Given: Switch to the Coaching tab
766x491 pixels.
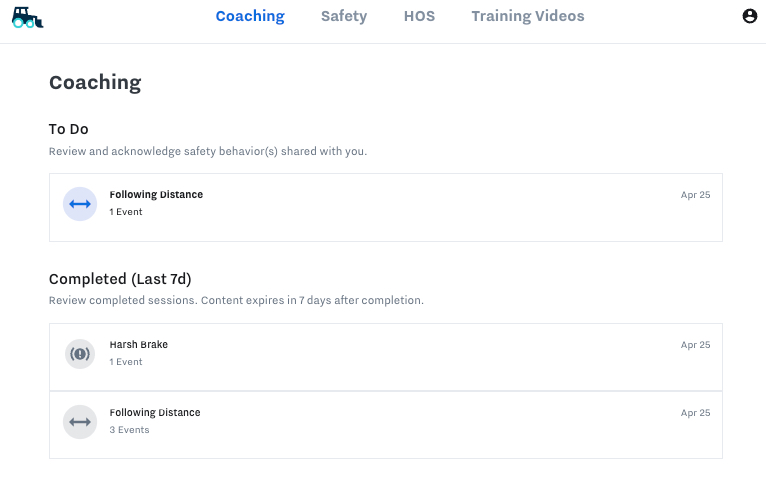Looking at the screenshot, I should (x=250, y=16).
